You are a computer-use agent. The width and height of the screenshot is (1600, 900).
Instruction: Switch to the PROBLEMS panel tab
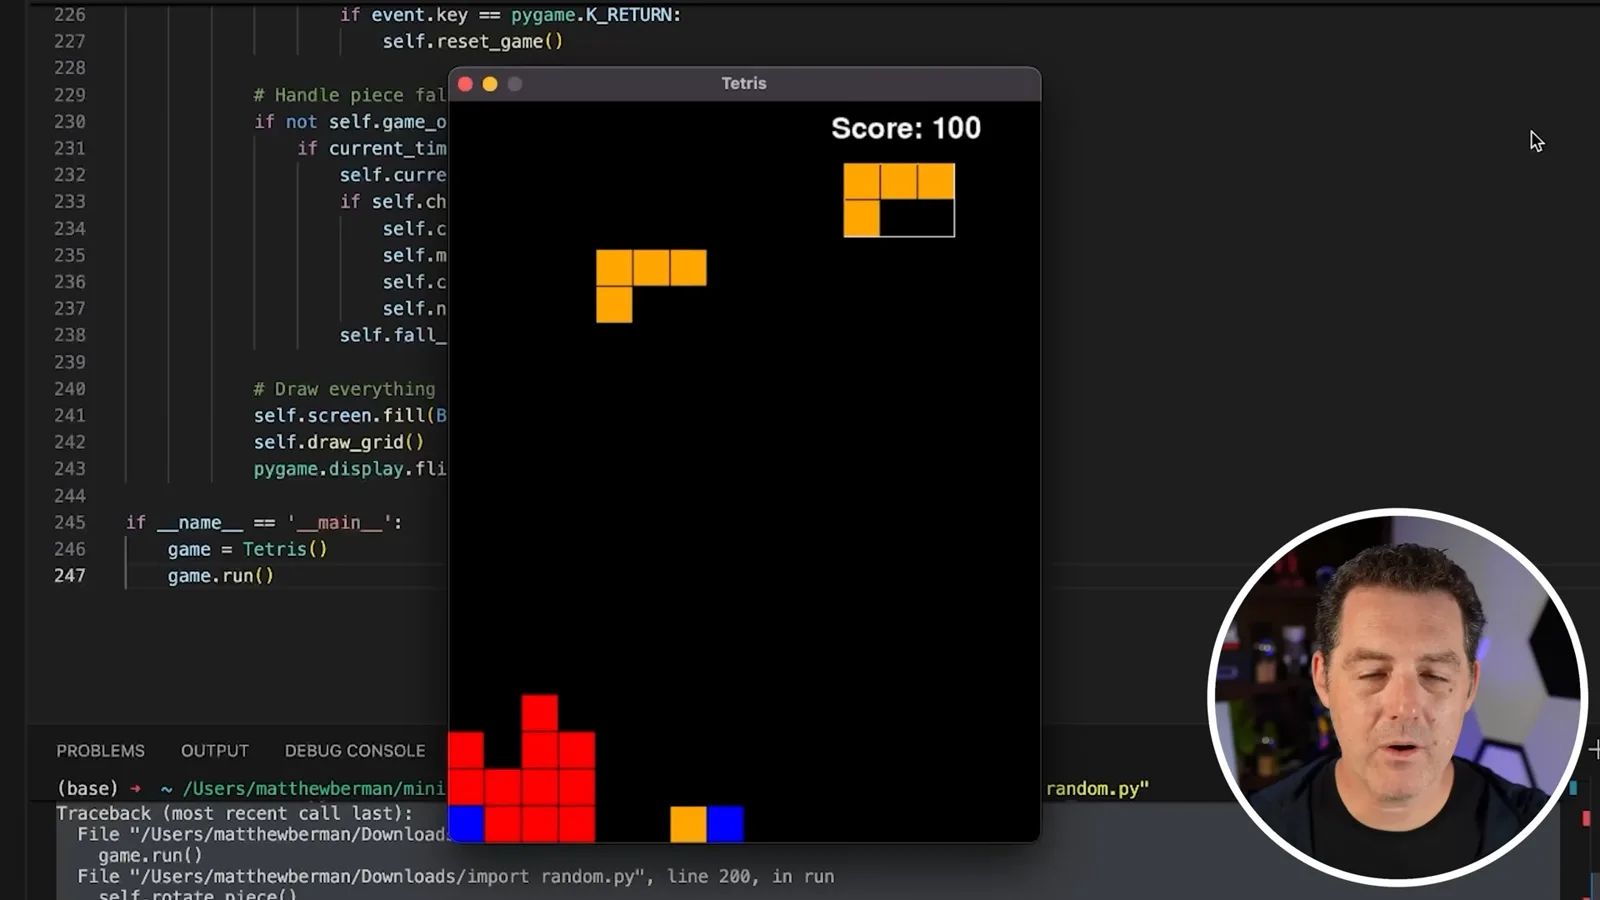coord(100,751)
